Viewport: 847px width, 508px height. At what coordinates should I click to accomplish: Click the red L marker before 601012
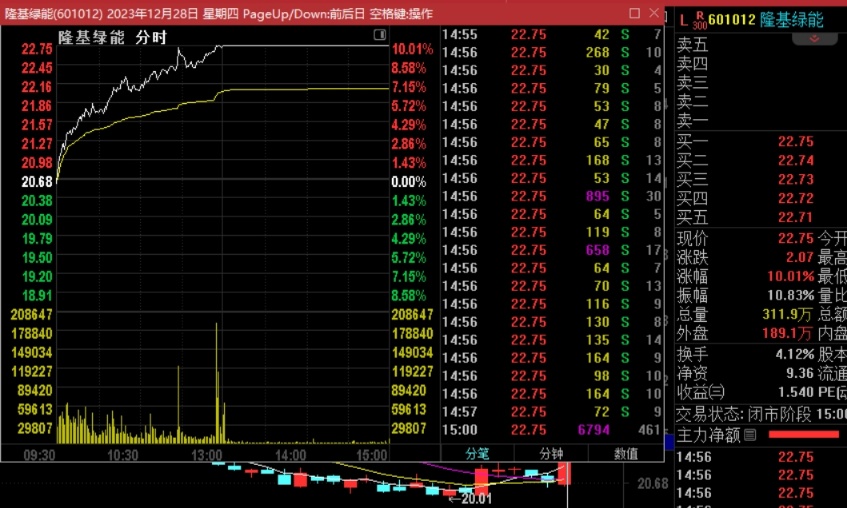point(683,20)
